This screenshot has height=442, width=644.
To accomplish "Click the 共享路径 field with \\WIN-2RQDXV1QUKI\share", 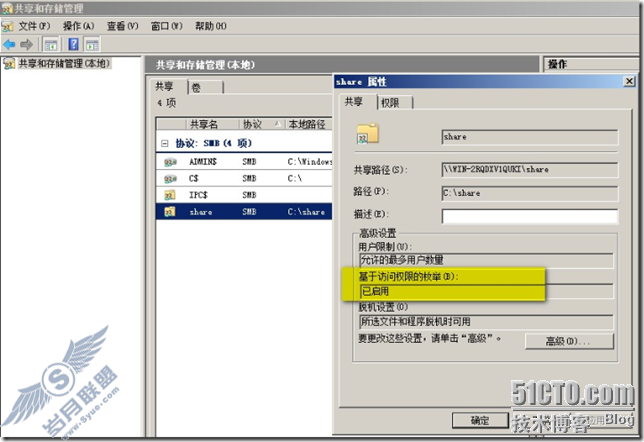I will pos(529,170).
